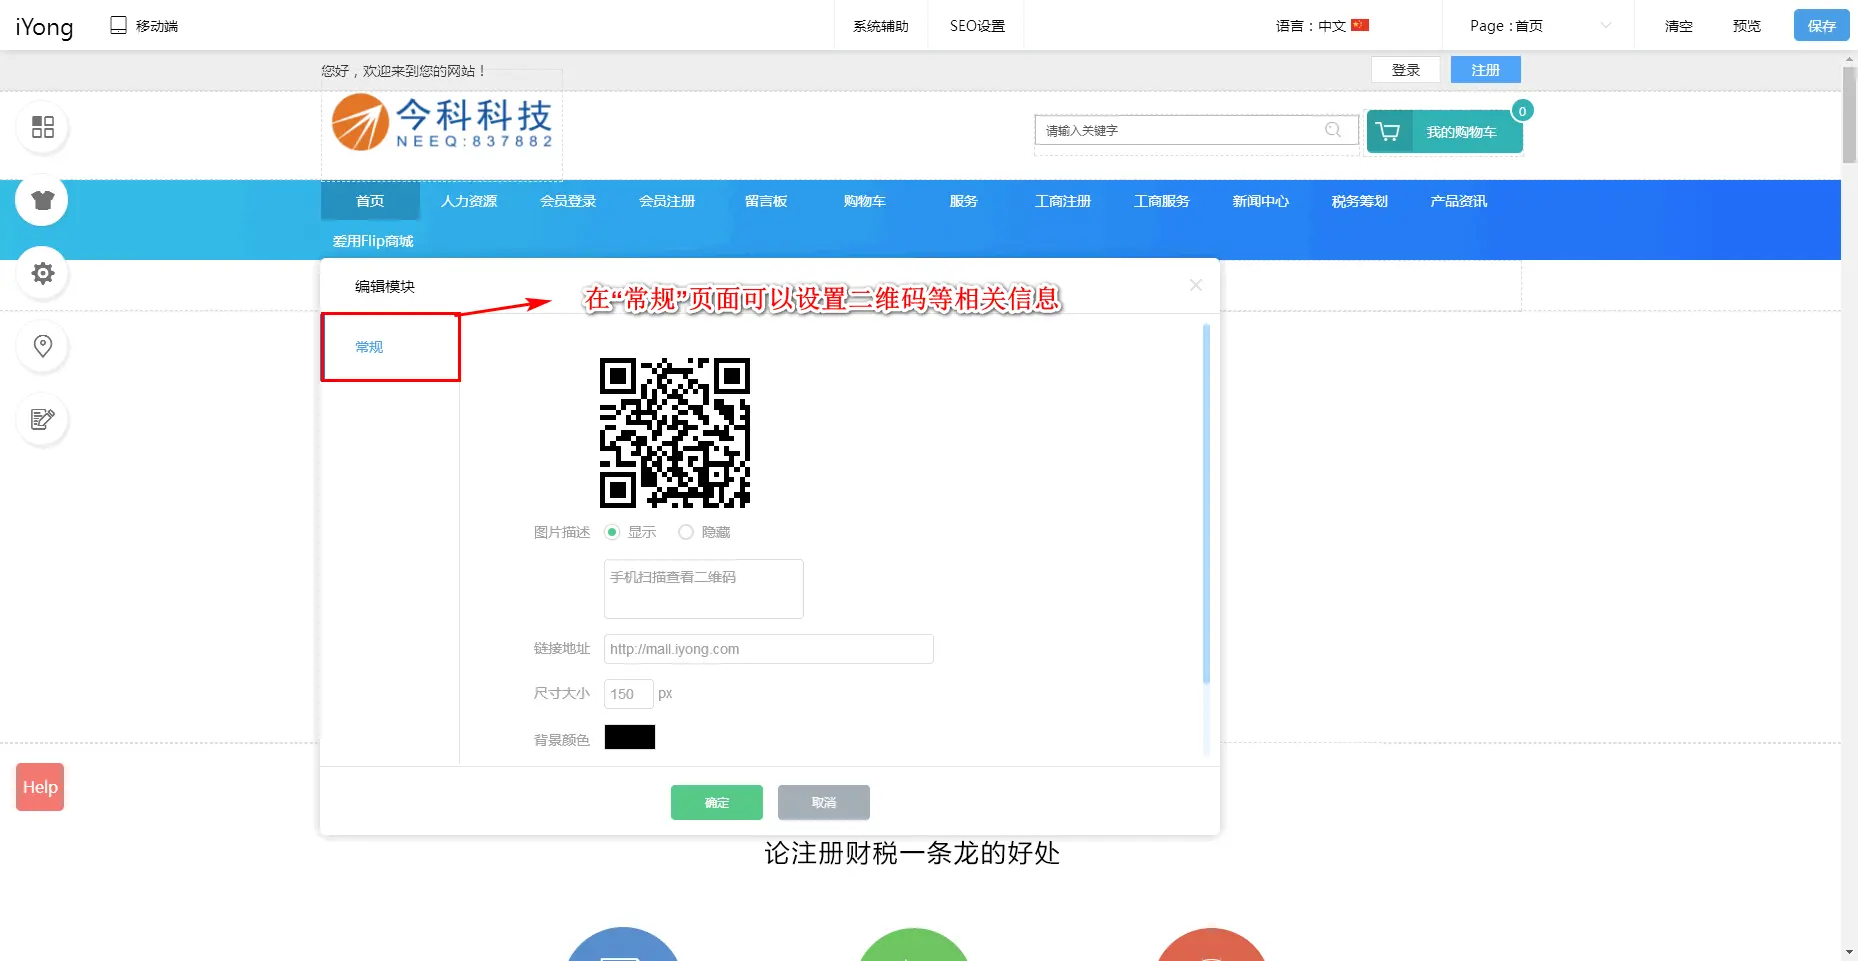Viewport: 1858px width, 961px height.
Task: Click the T-shirt theme icon in sidebar
Action: point(42,200)
